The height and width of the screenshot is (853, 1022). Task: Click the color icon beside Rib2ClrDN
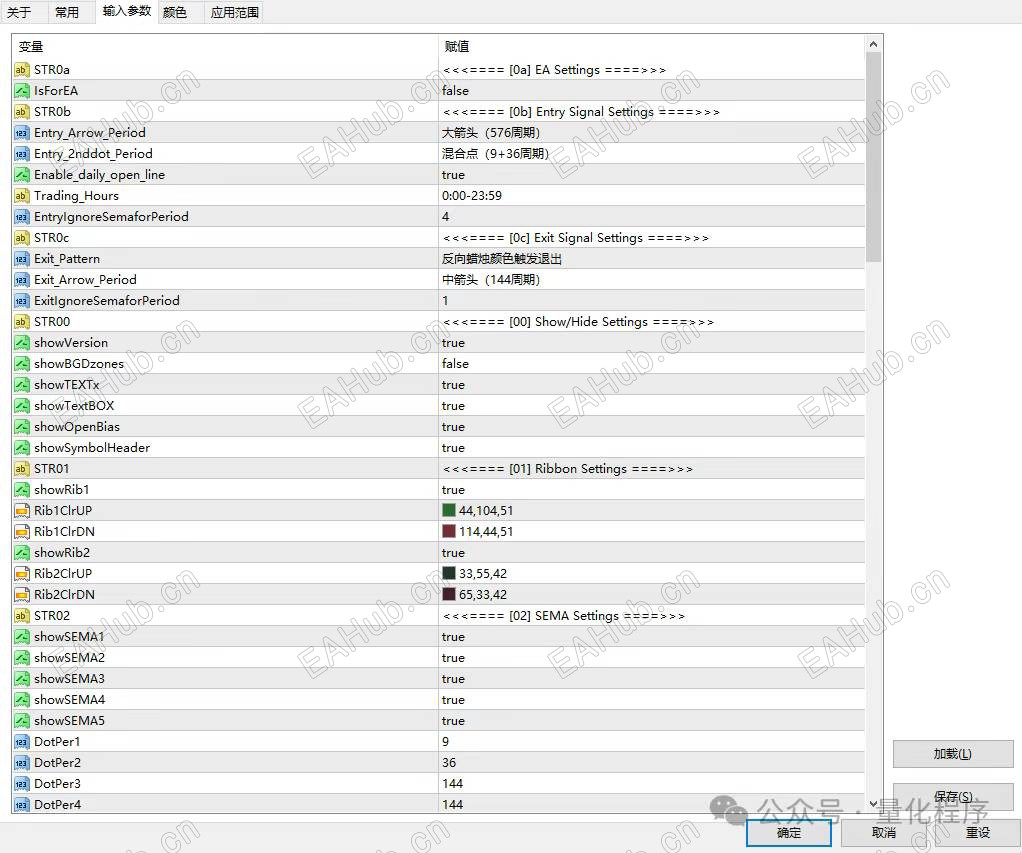(x=22, y=594)
